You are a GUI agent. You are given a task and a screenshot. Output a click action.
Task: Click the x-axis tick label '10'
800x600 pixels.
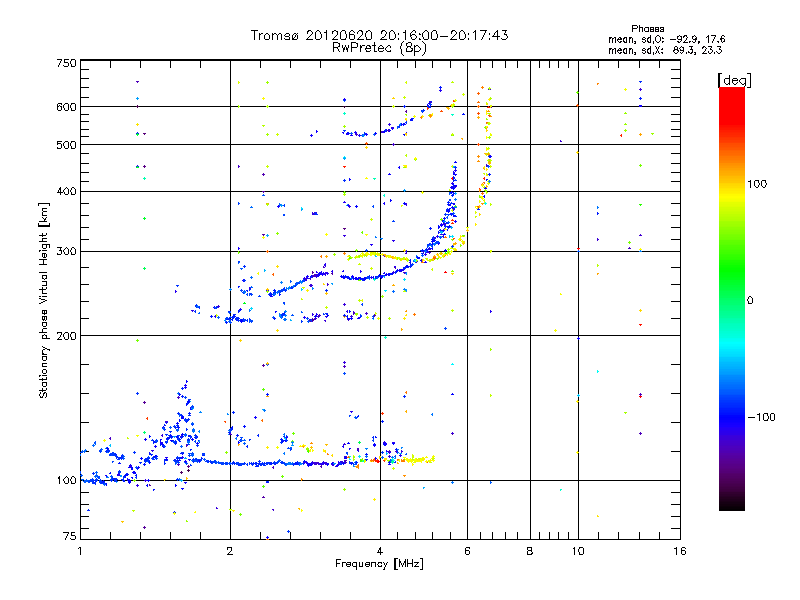pyautogui.click(x=578, y=551)
